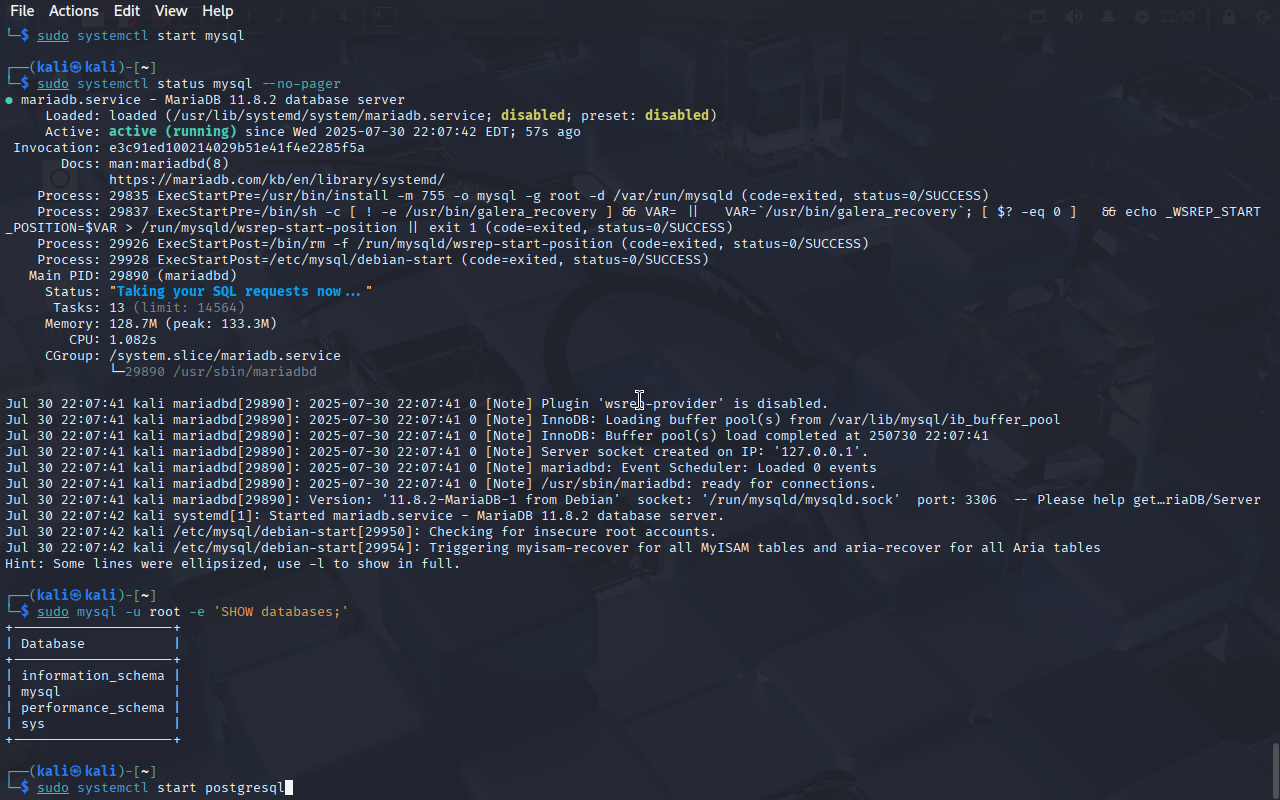Click 'Main PID: 29890 (mariadbd)' line
The height and width of the screenshot is (800, 1280).
(x=133, y=275)
